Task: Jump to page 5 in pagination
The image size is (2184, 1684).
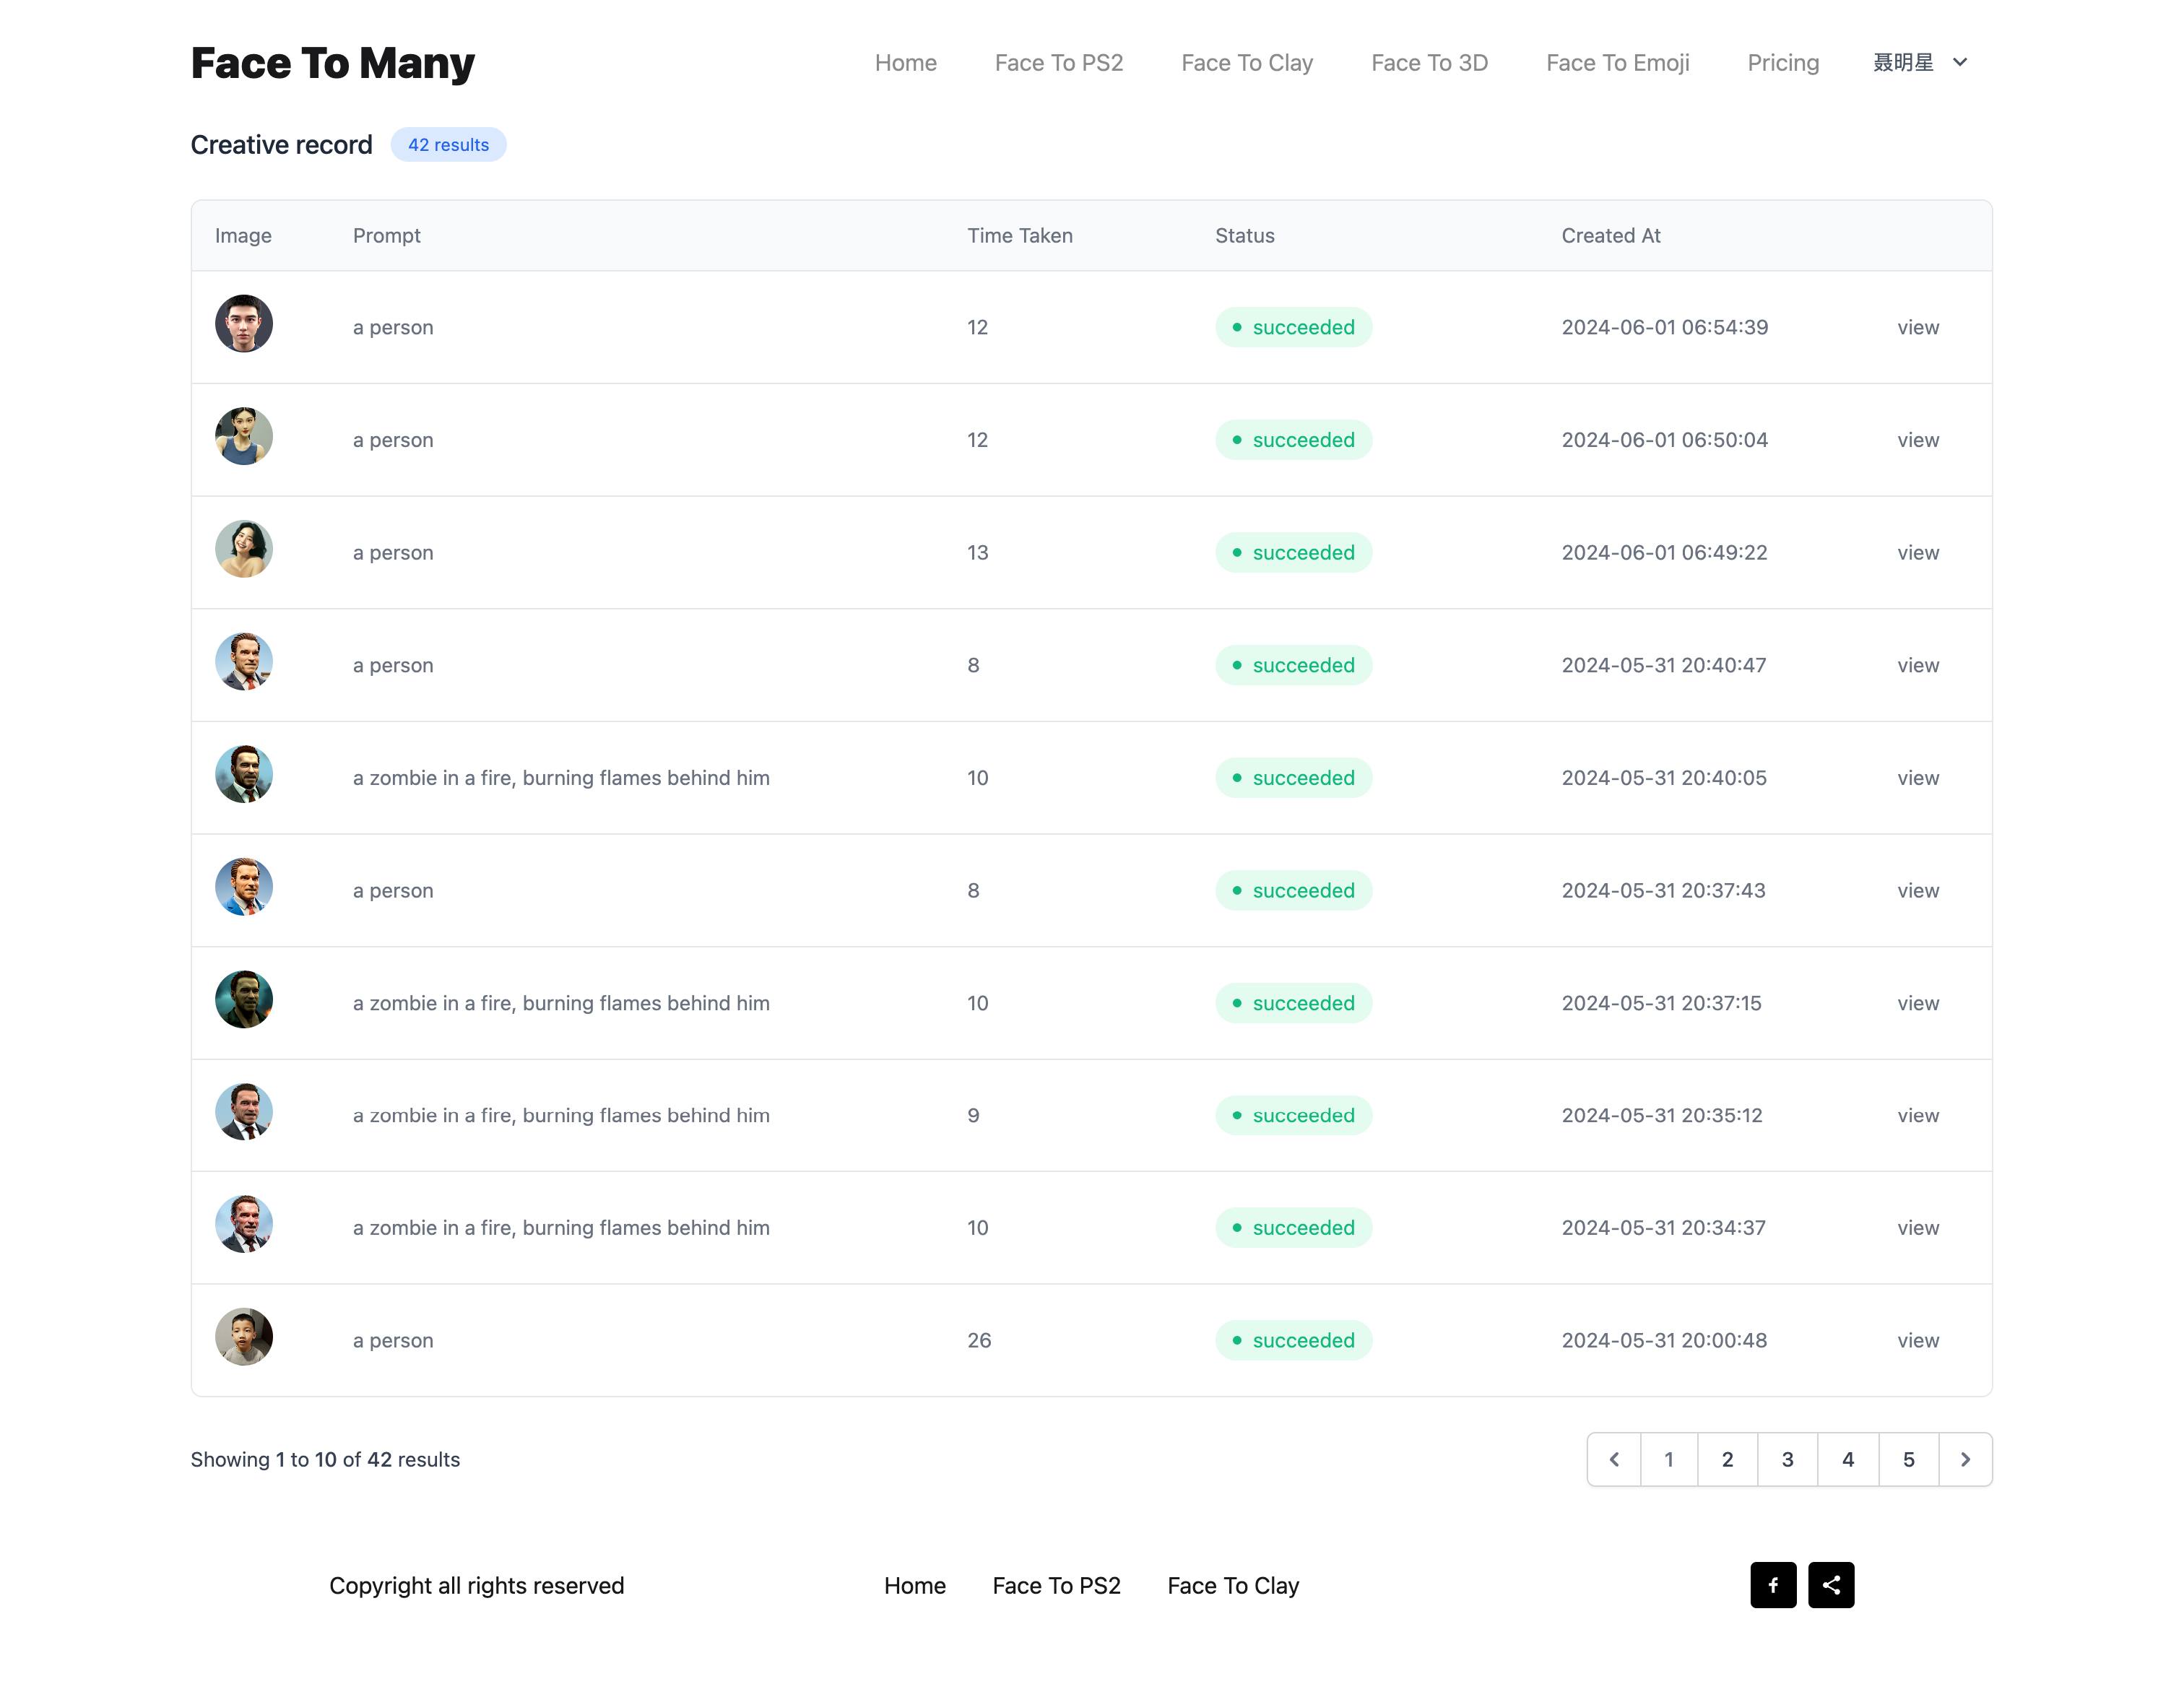Action: coord(1908,1459)
